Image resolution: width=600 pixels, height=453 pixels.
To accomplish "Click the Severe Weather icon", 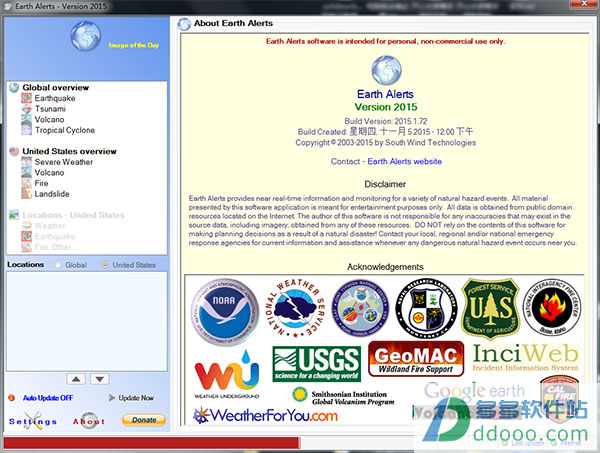I will tap(26, 162).
